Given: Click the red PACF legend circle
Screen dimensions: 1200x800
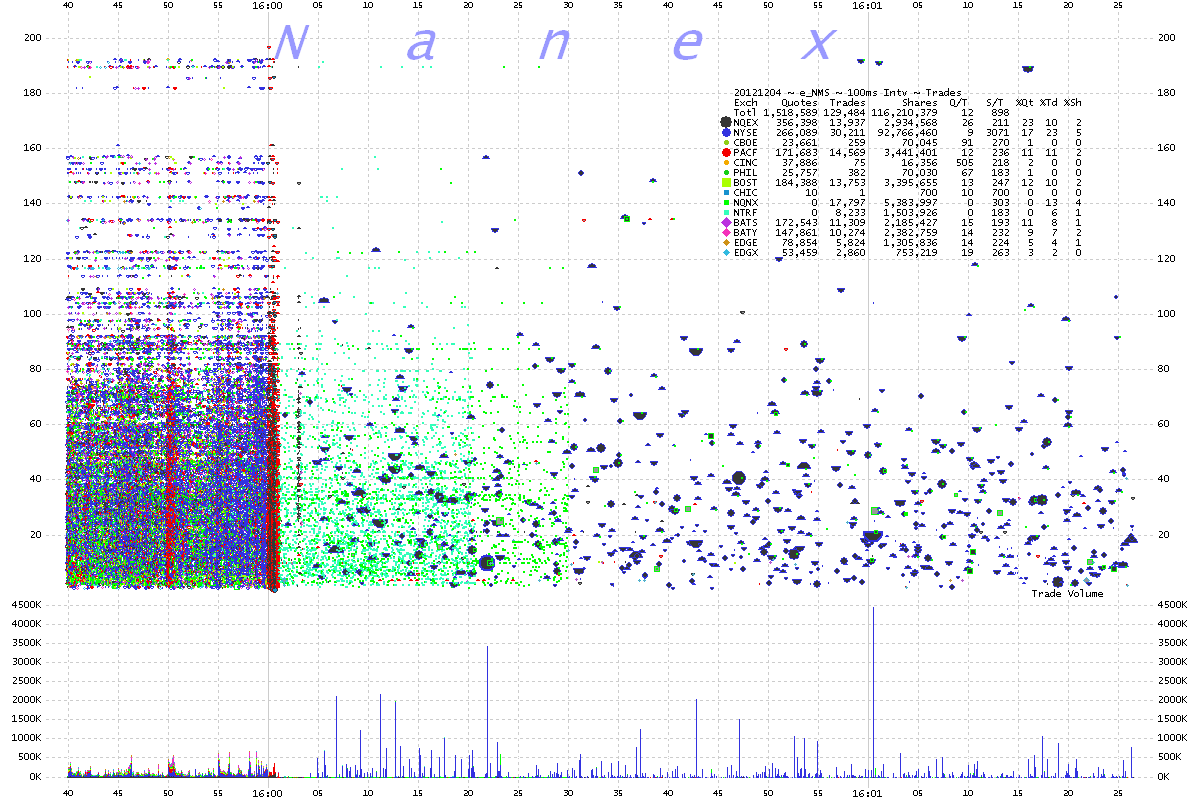Looking at the screenshot, I should (x=725, y=152).
